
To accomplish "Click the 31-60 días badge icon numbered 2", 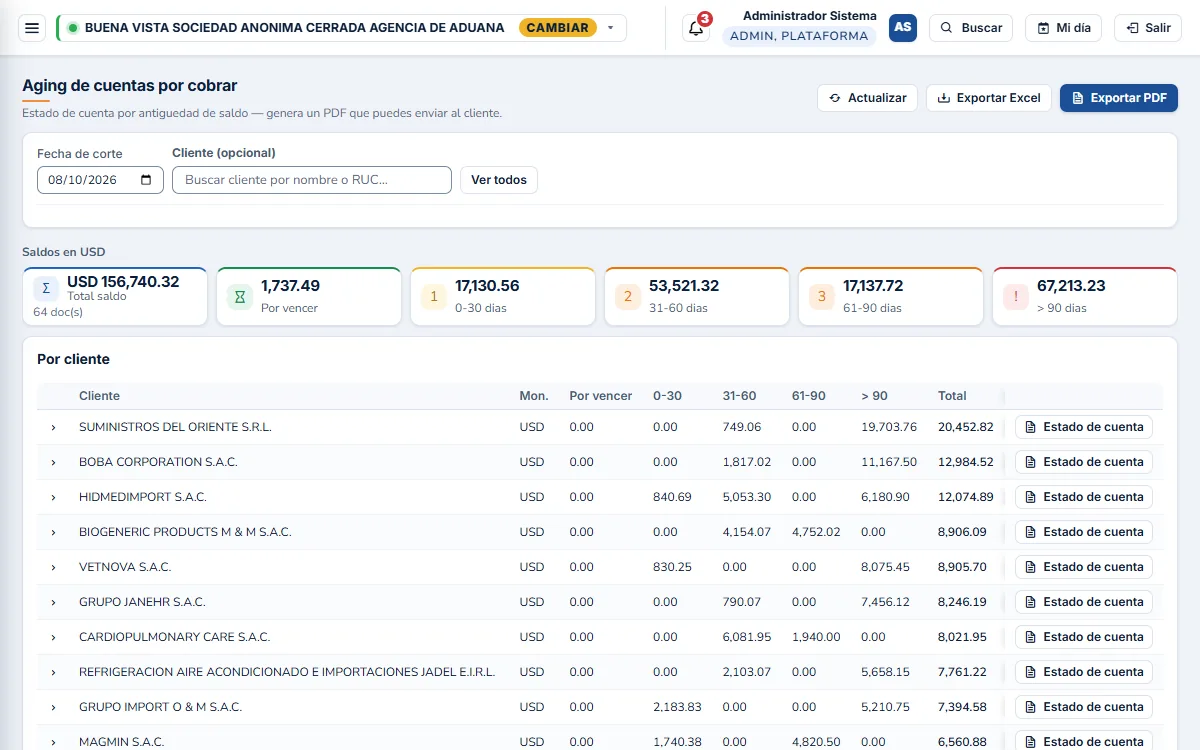I will [628, 297].
